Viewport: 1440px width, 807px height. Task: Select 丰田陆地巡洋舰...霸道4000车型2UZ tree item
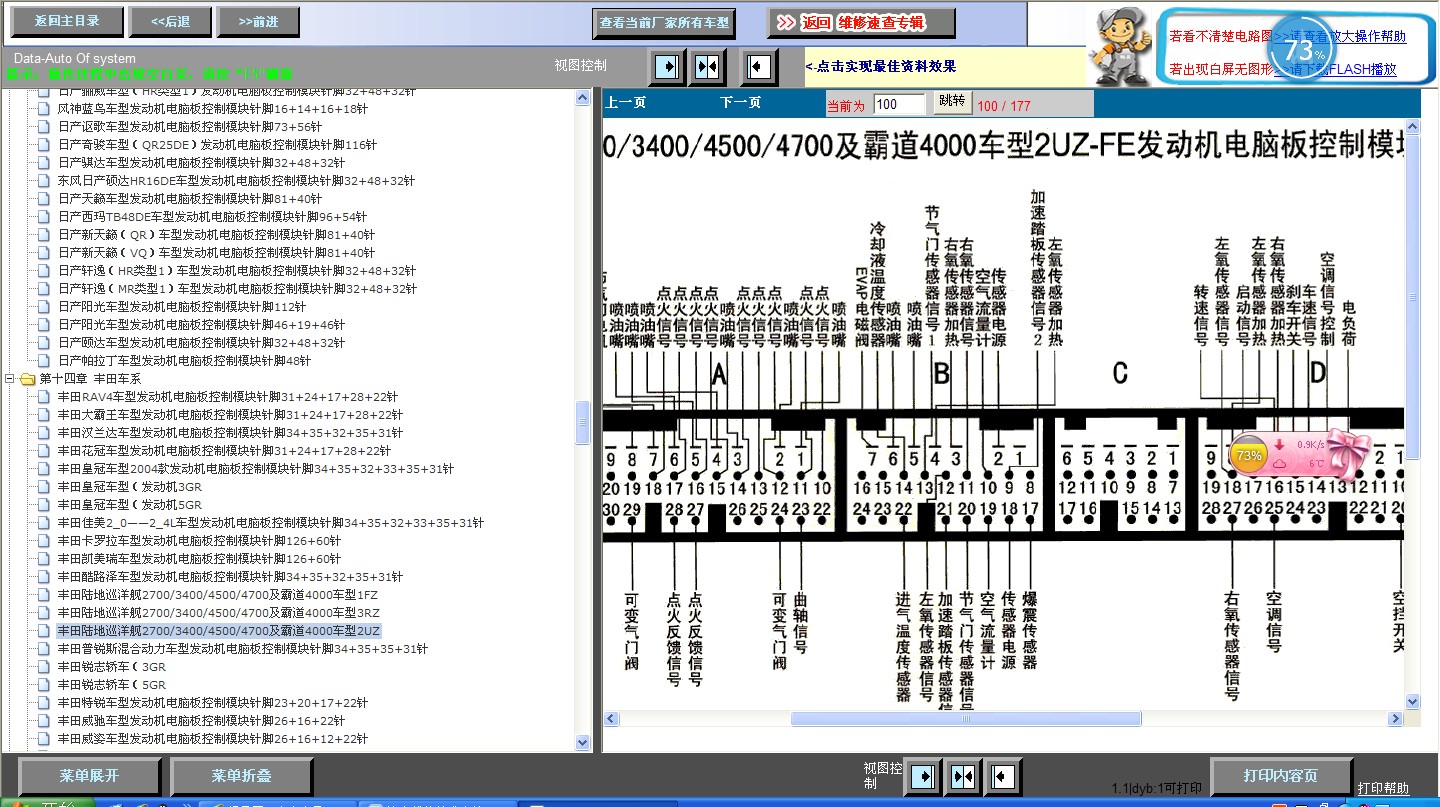(x=219, y=631)
